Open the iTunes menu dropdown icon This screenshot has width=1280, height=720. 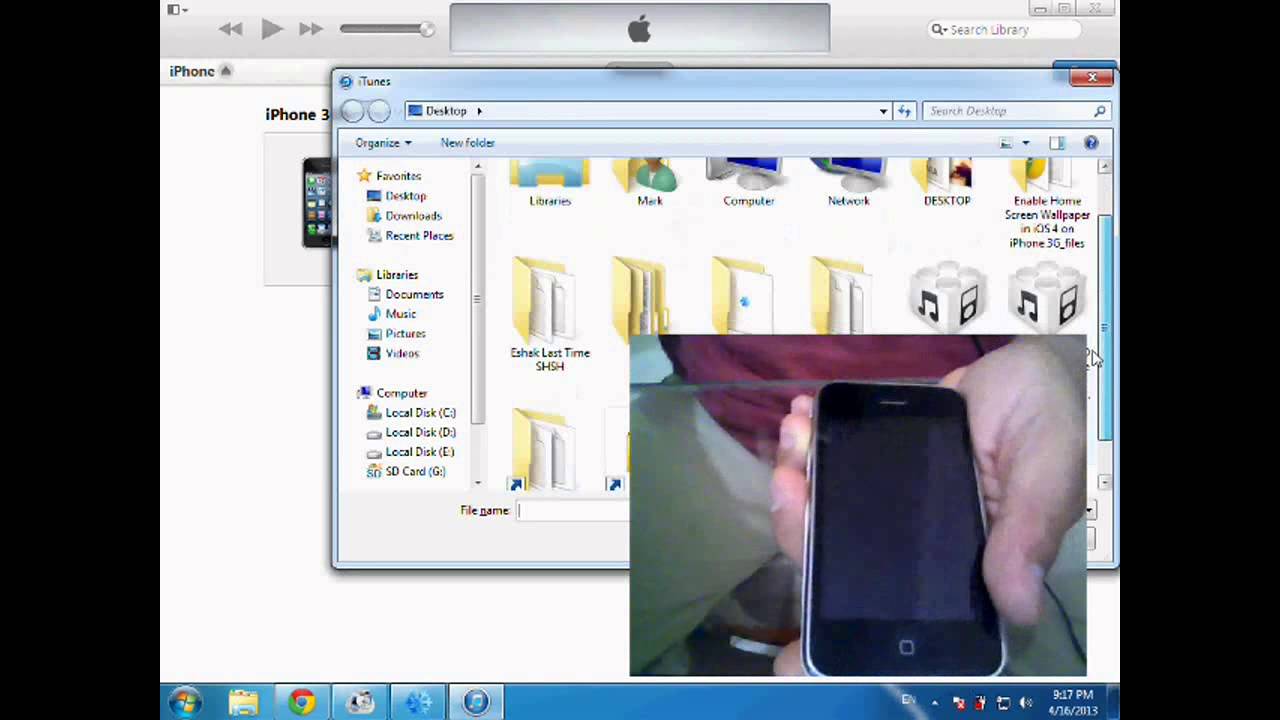click(x=177, y=10)
